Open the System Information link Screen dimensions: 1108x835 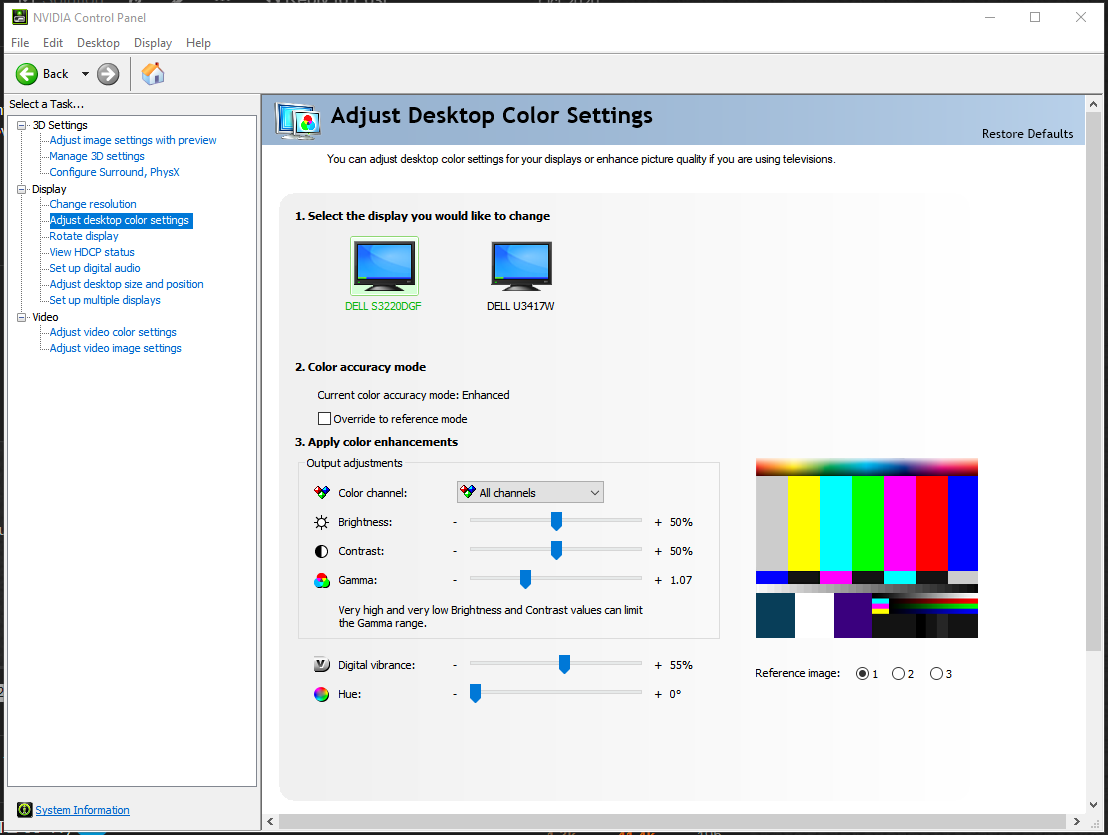point(83,810)
